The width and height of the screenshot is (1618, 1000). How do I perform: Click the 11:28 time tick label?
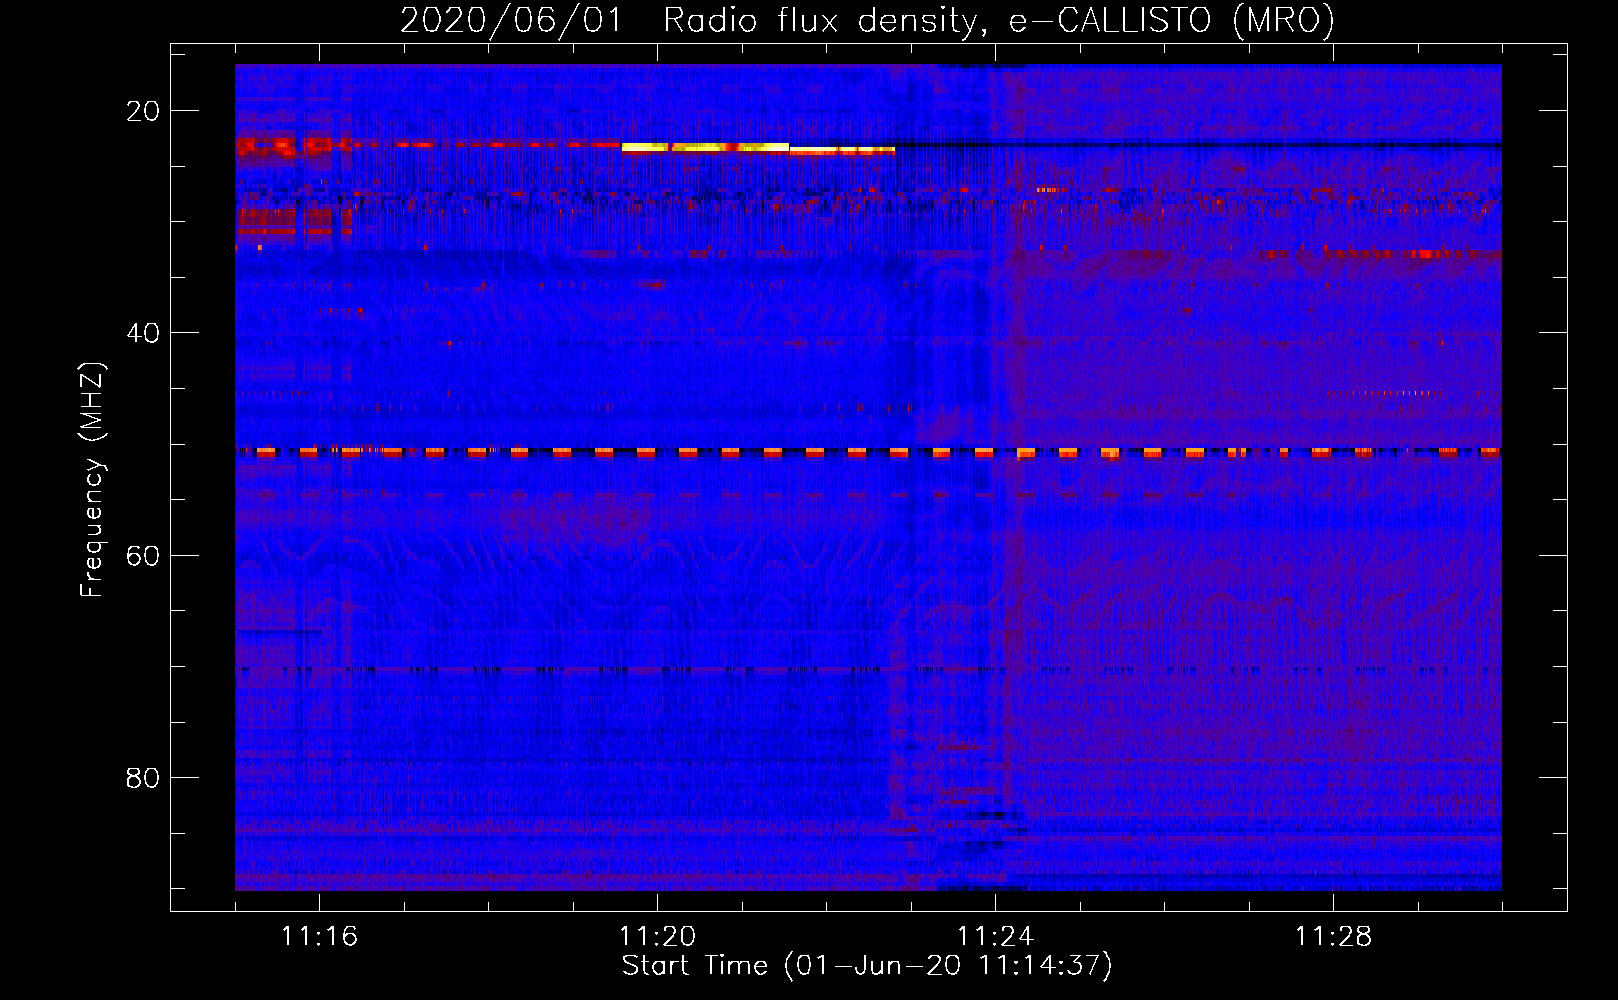pyautogui.click(x=1333, y=937)
